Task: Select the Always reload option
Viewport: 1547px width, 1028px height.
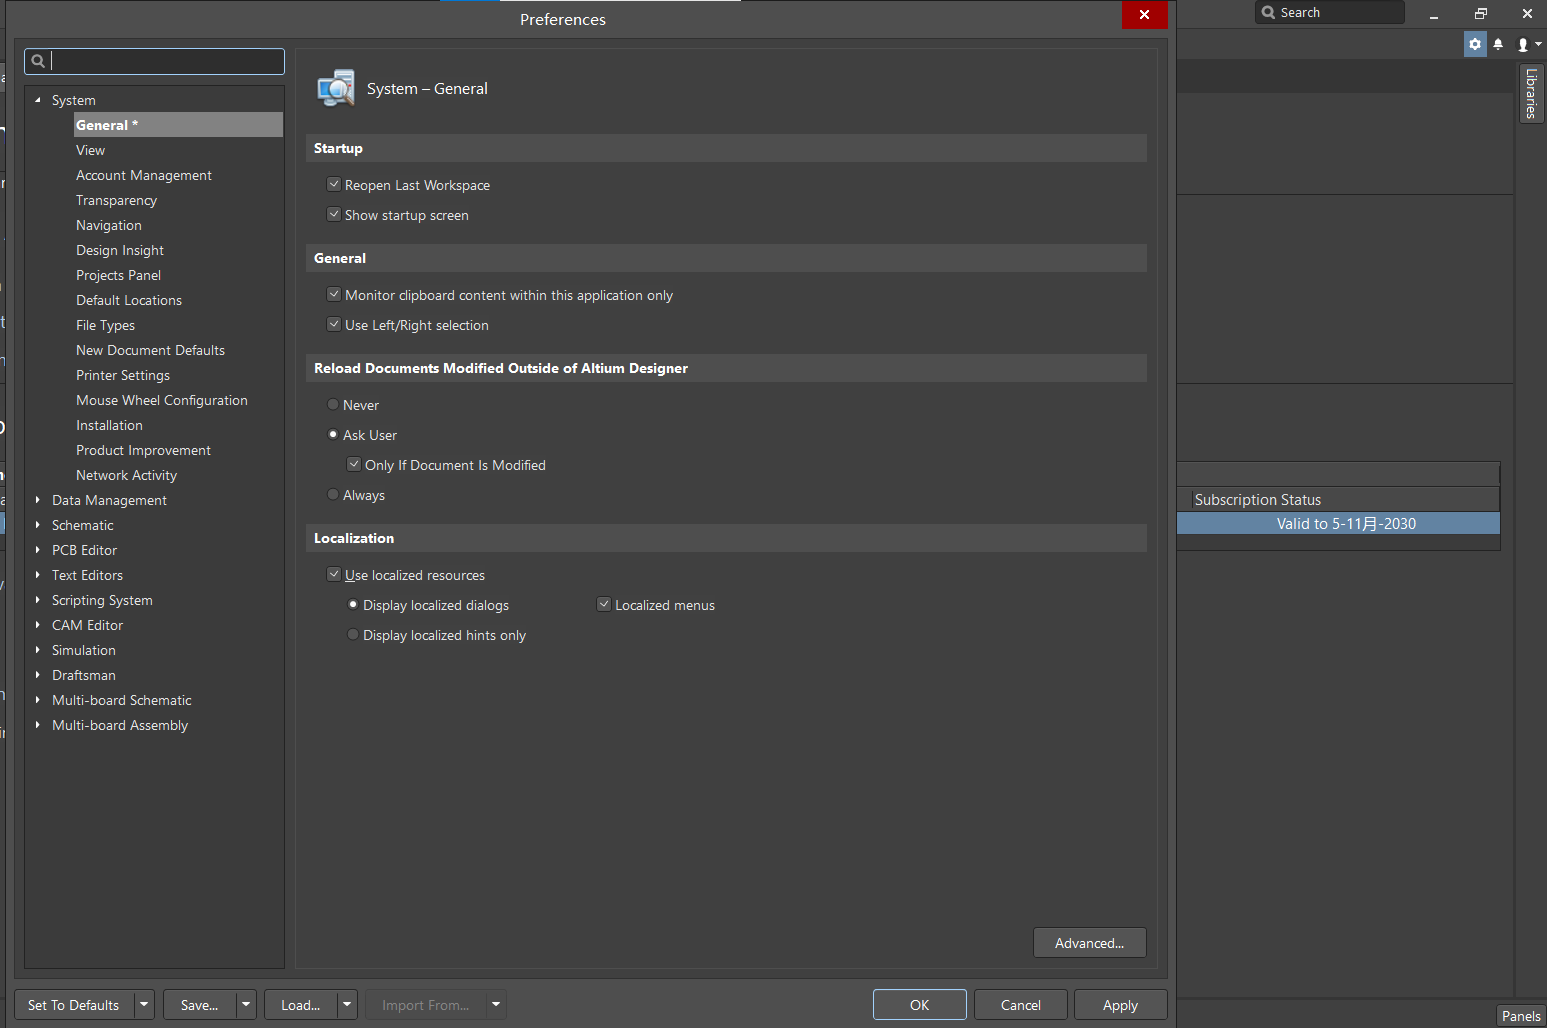Action: click(333, 494)
